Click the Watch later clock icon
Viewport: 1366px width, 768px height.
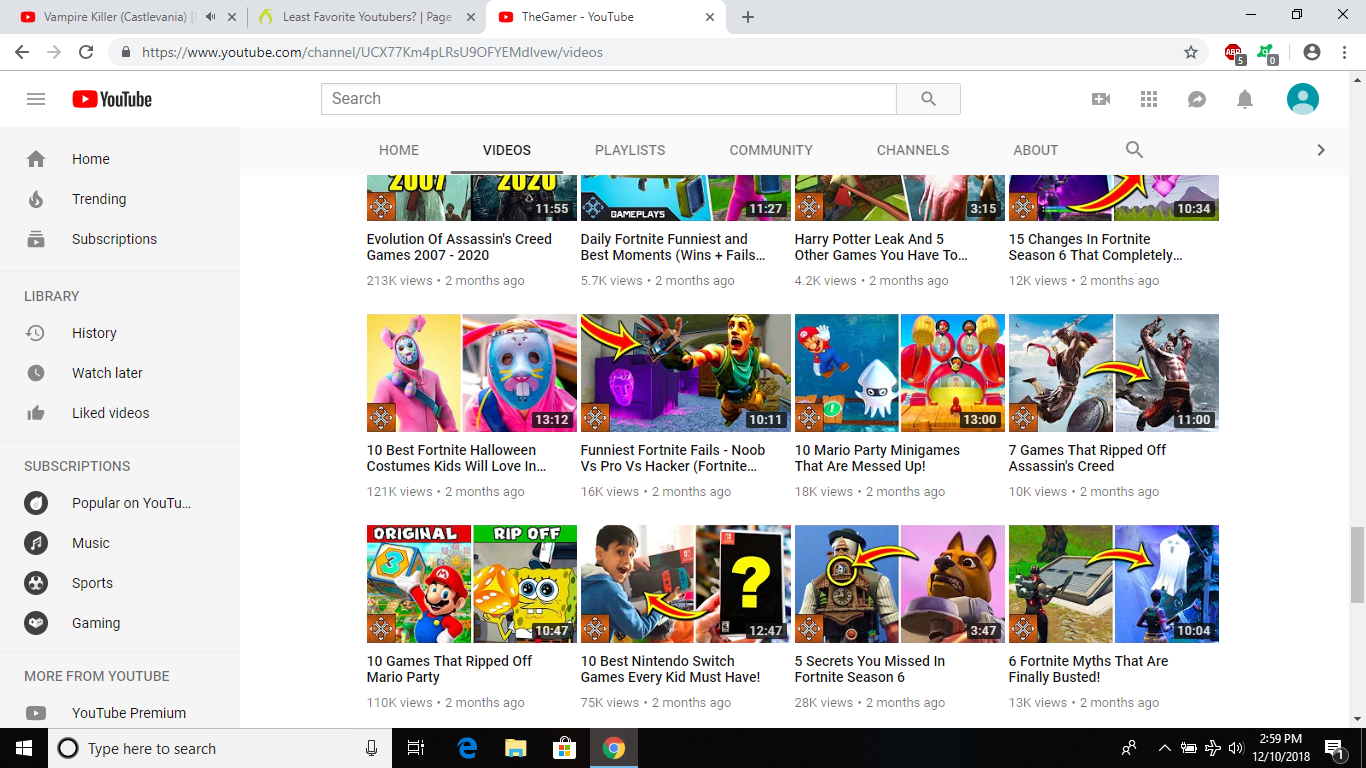[36, 373]
